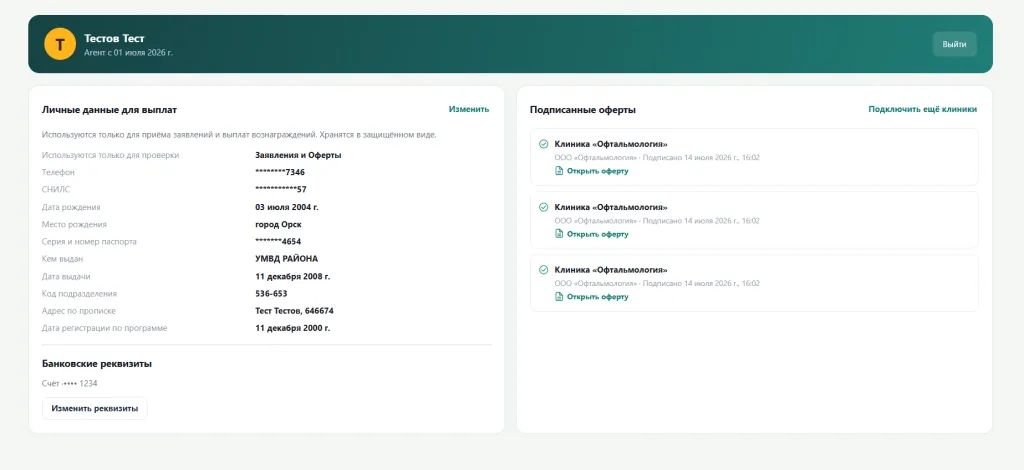The height and width of the screenshot is (470, 1024).
Task: Click the green check icon of third offer
Action: [543, 270]
